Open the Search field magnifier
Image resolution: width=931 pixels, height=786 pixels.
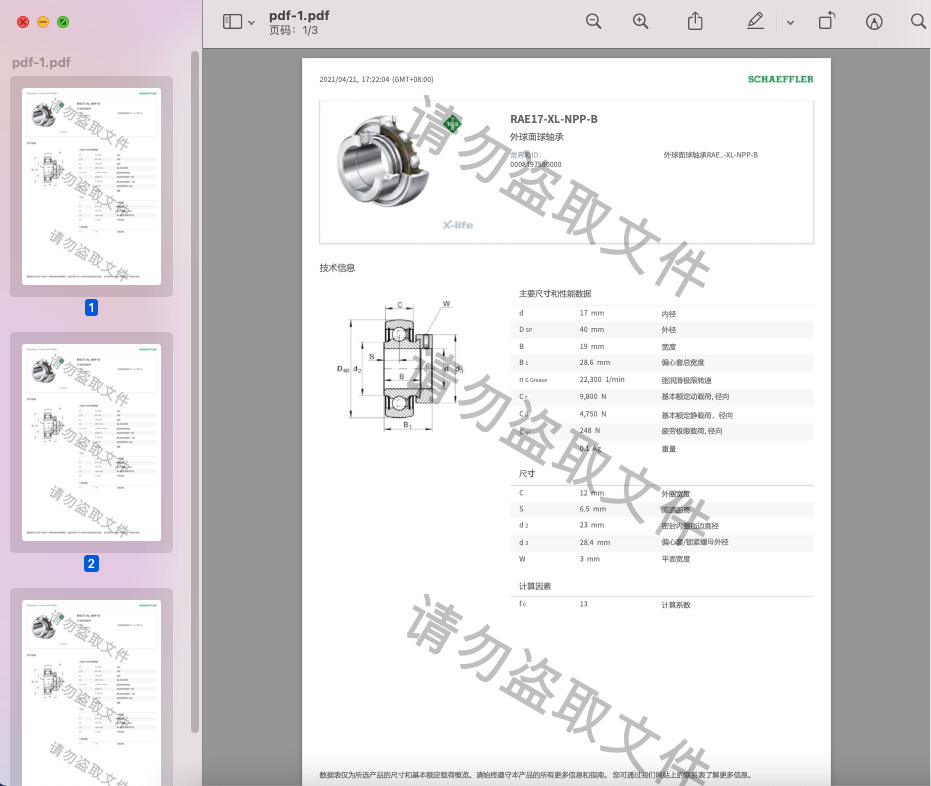pos(918,21)
